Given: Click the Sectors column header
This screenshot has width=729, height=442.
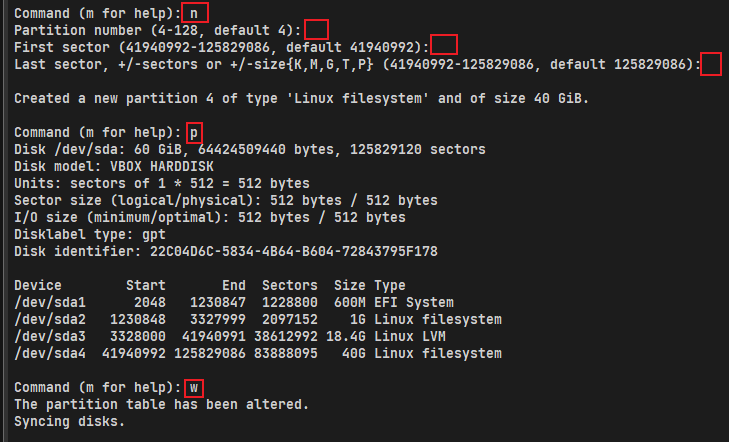Looking at the screenshot, I should click(x=289, y=285).
